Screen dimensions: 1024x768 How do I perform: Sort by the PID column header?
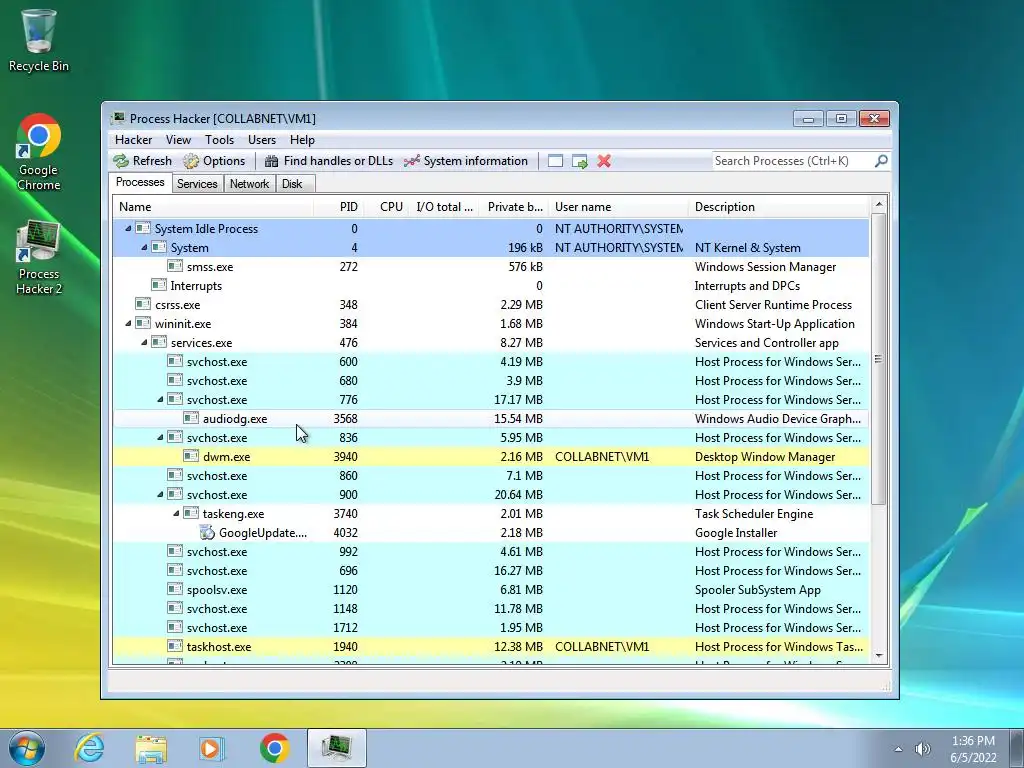[339, 206]
